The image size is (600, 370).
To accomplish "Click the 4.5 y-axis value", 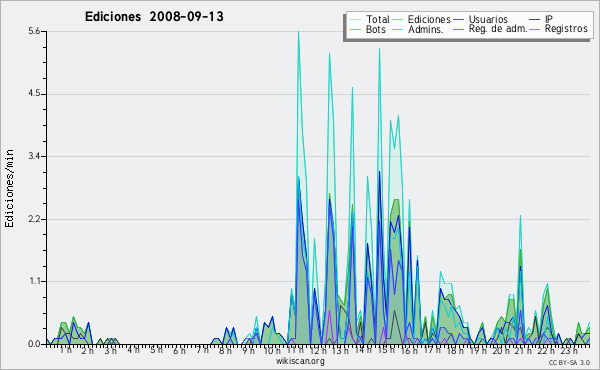I will click(x=34, y=94).
